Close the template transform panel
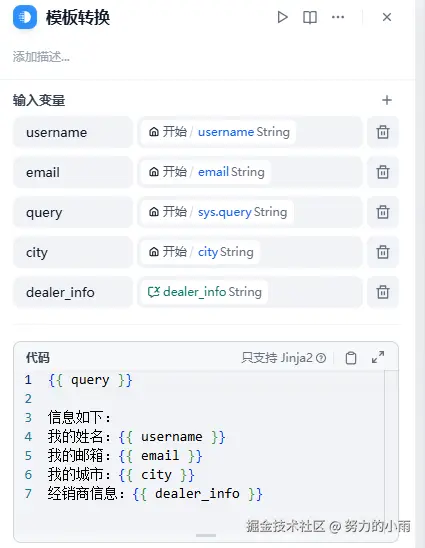The image size is (425, 548). (x=387, y=17)
